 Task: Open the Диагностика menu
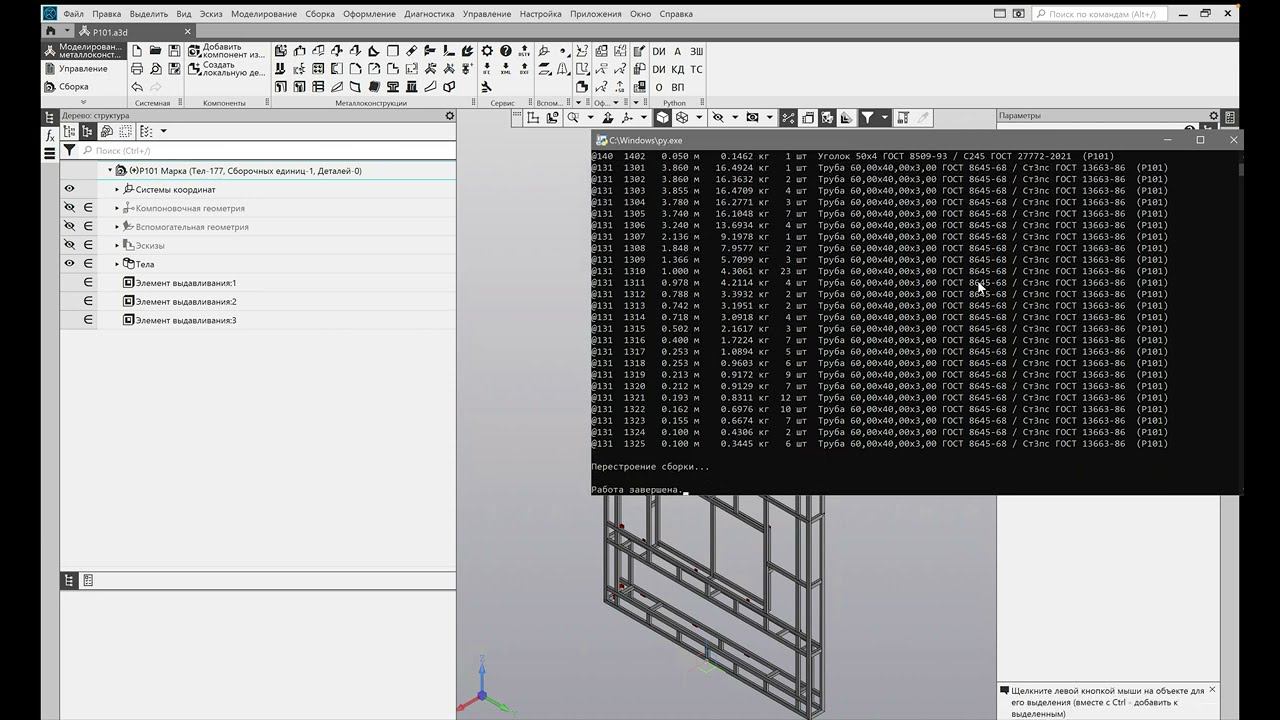point(429,14)
